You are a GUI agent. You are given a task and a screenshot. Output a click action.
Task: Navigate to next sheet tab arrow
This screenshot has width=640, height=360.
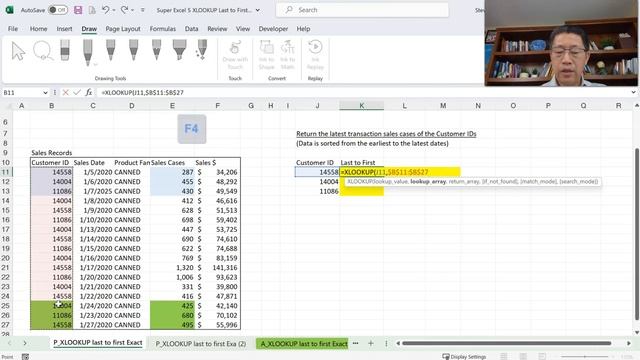coord(24,344)
